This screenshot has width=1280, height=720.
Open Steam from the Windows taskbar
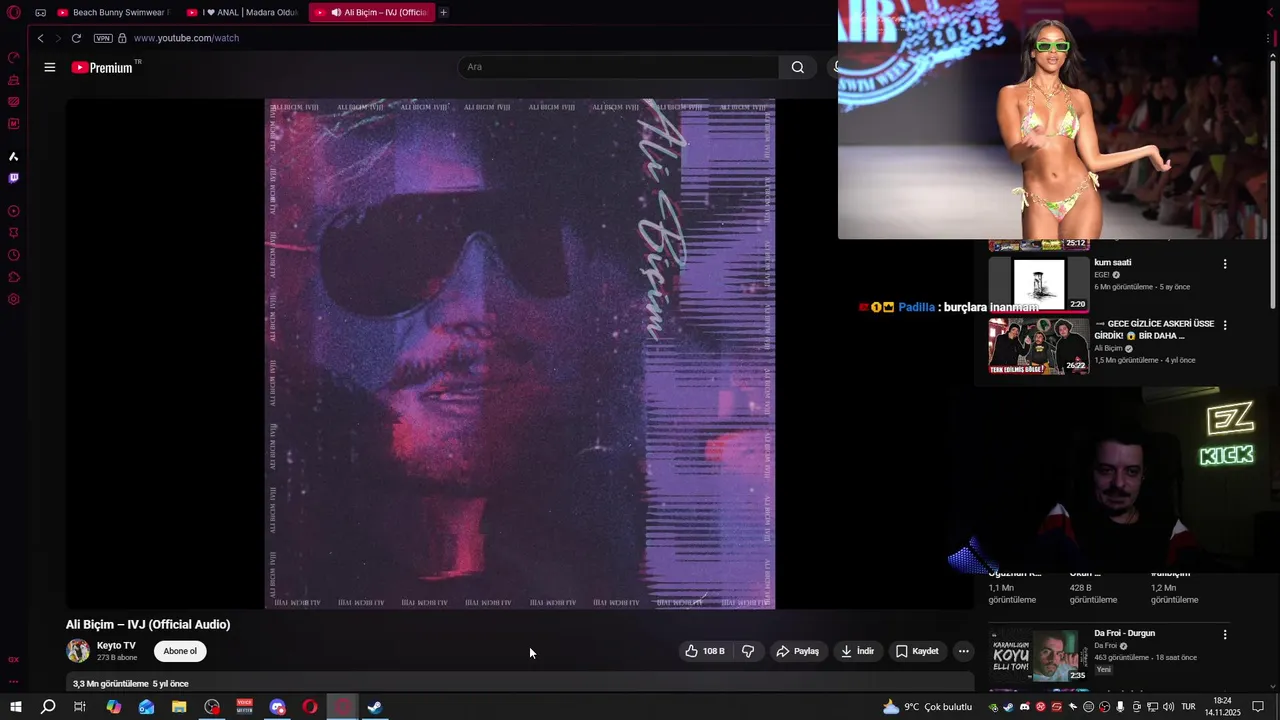point(375,707)
